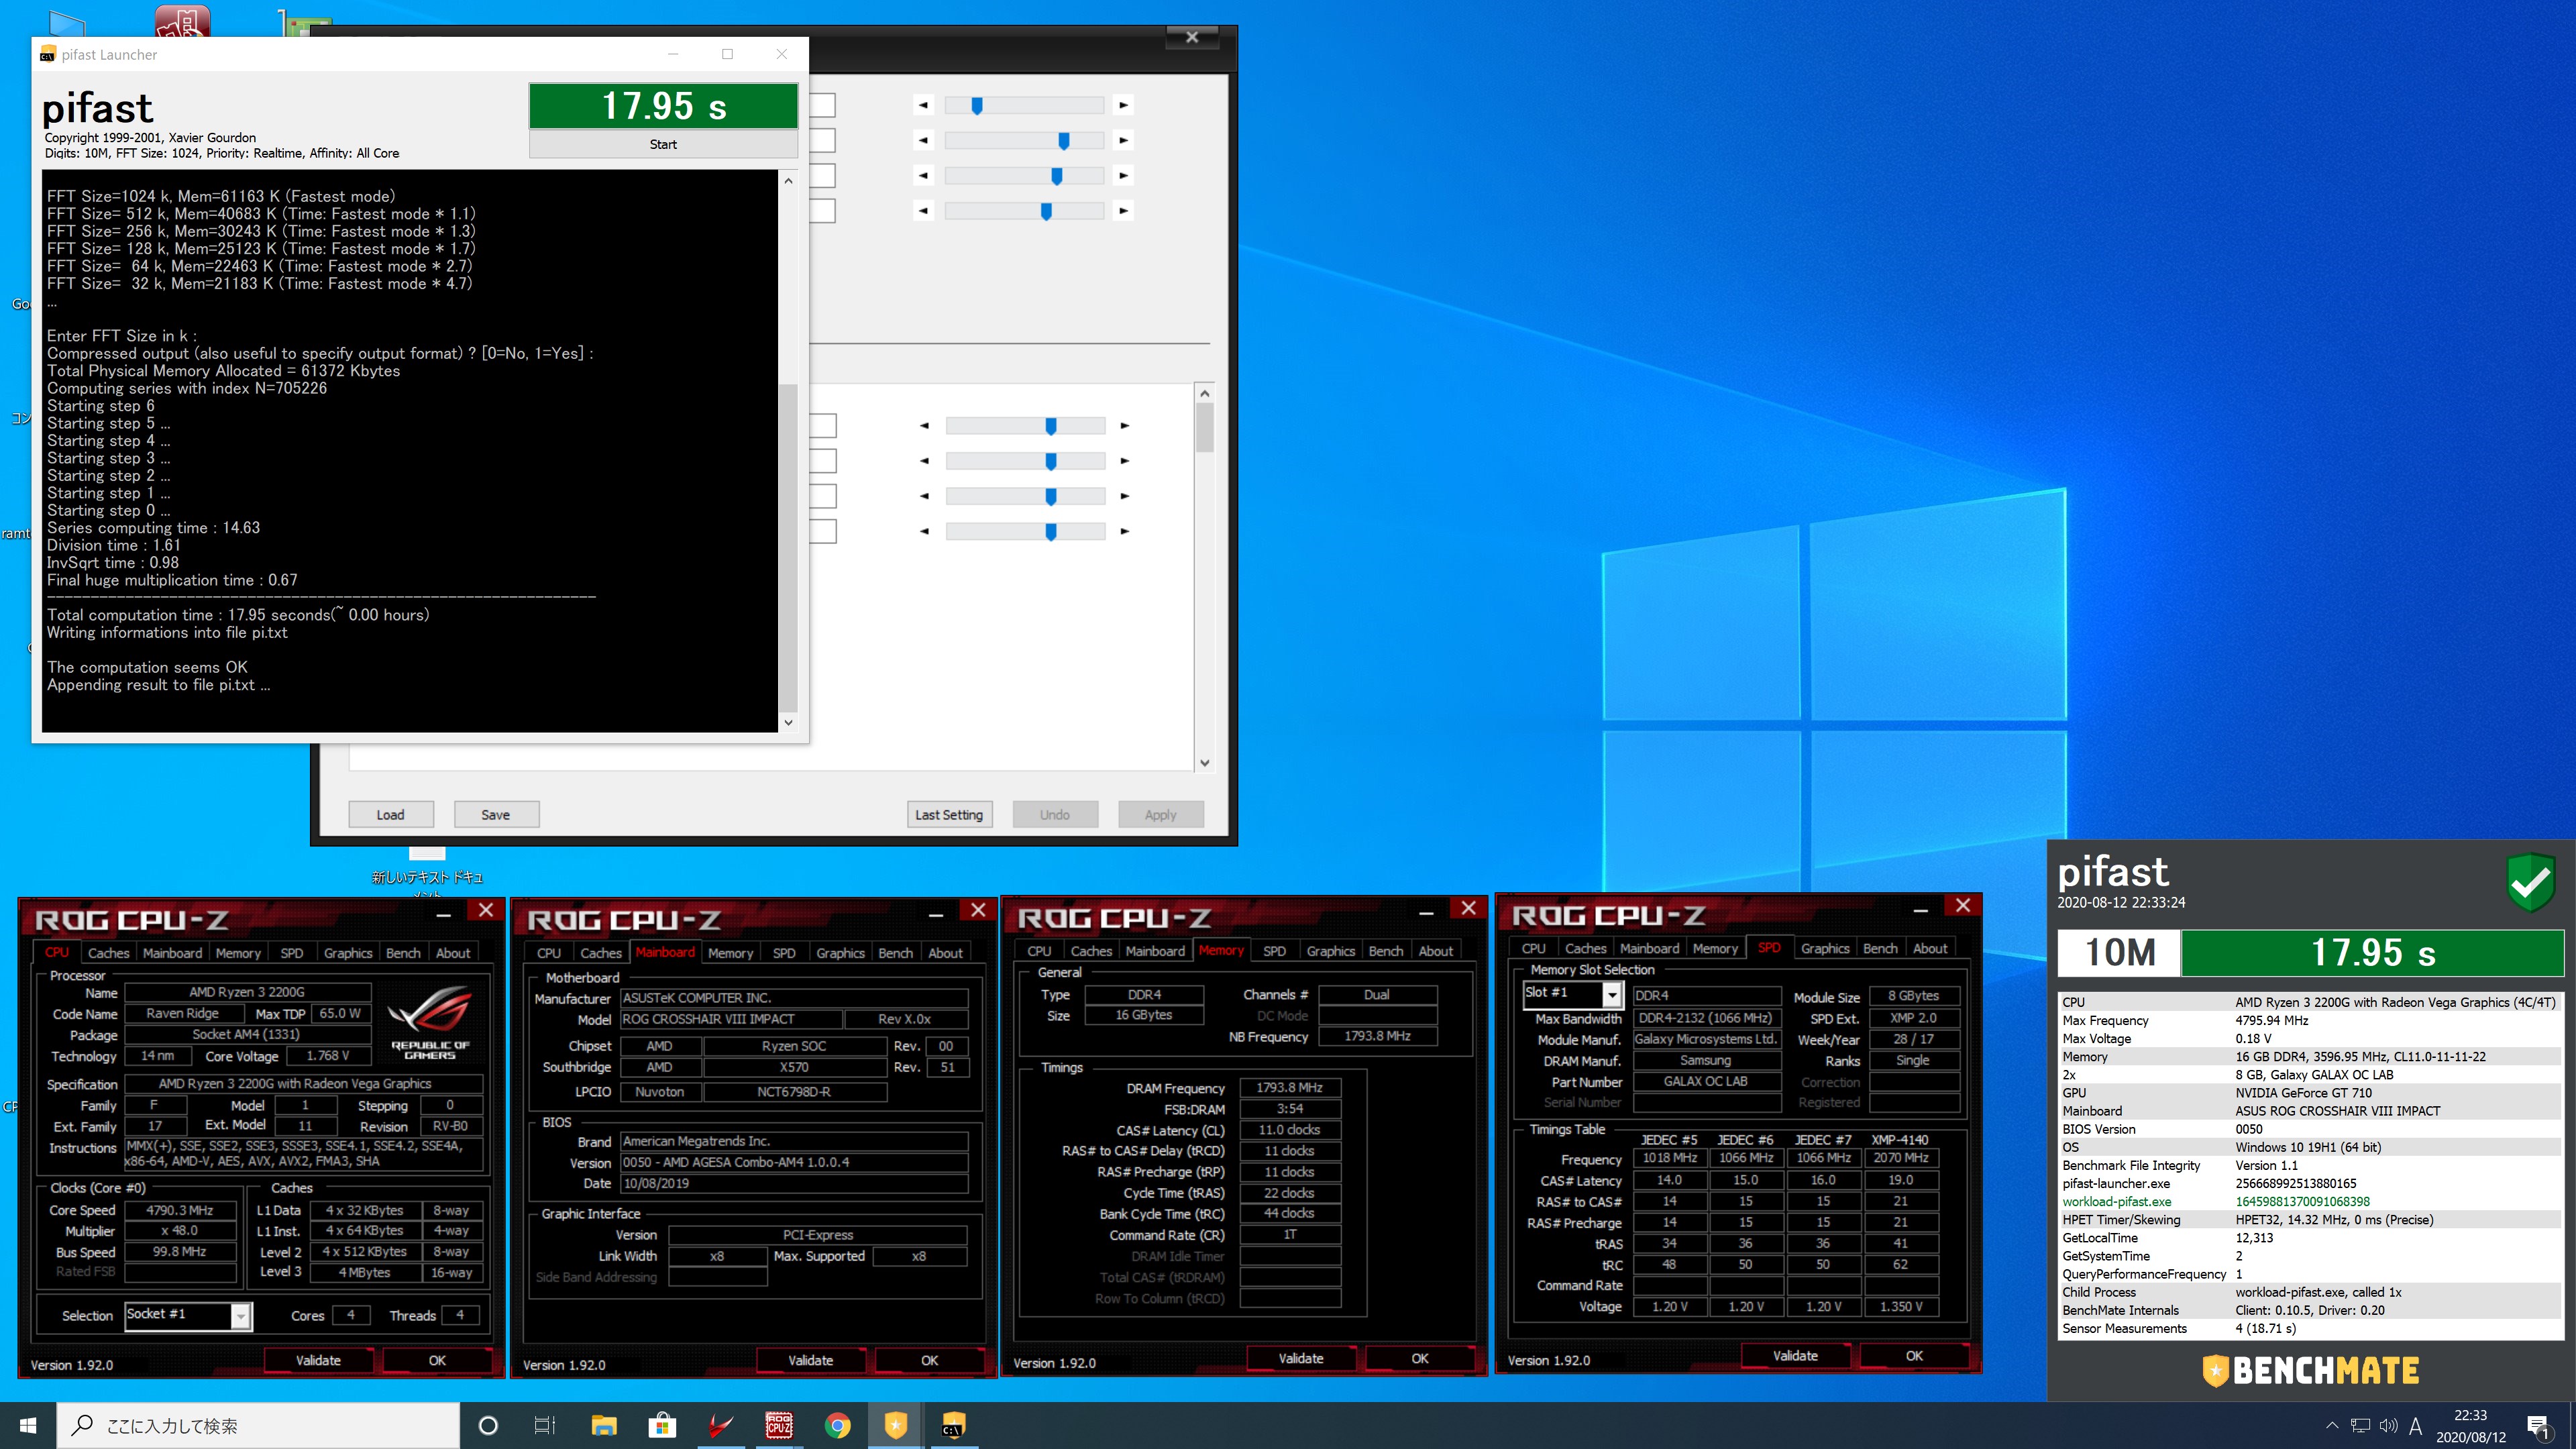Click the ROG CROSSHAIR VIII IMPACT model field
The image size is (2576, 1449).
(x=731, y=1019)
